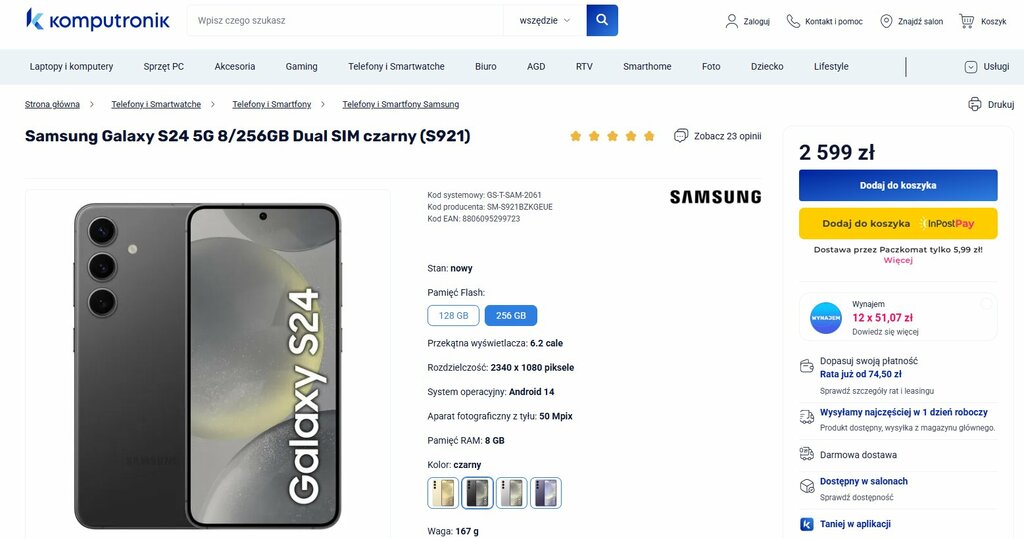Screen dimensions: 1024x539
Task: Click the Komputronik logo
Action: point(97,20)
